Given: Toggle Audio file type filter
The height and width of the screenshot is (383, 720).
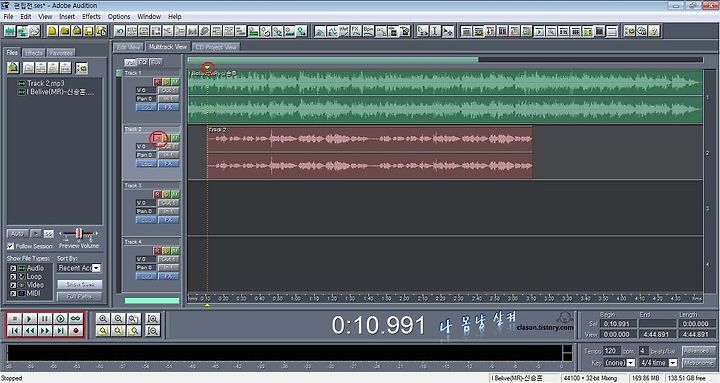Looking at the screenshot, I should [13, 268].
